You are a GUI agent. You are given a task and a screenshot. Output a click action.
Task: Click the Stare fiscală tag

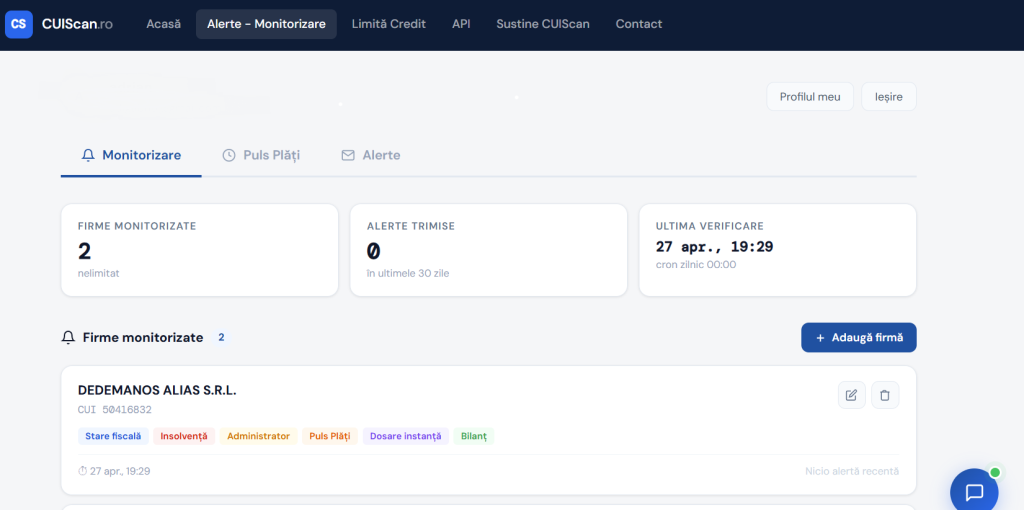click(x=113, y=436)
